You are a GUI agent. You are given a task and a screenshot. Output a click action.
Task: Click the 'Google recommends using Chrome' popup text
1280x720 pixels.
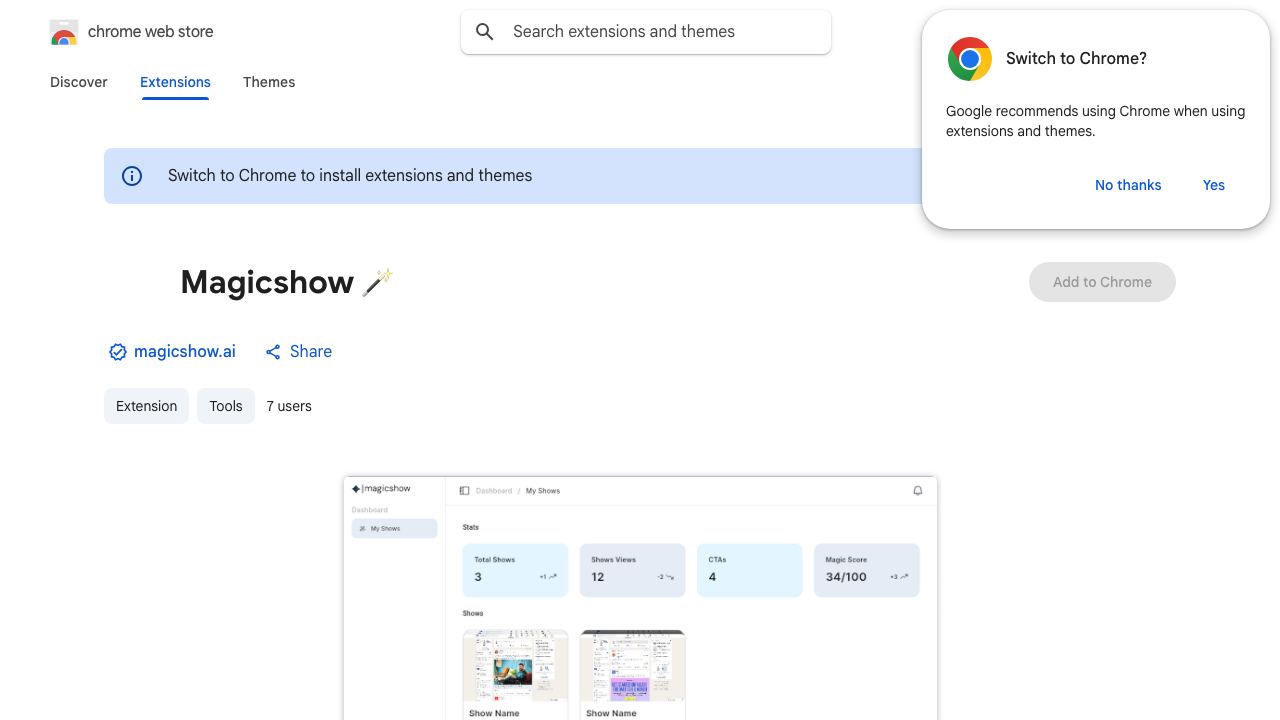tap(1095, 121)
